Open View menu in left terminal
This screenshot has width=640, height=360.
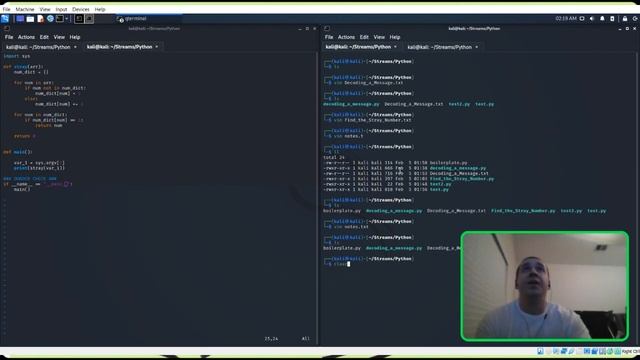(59, 37)
